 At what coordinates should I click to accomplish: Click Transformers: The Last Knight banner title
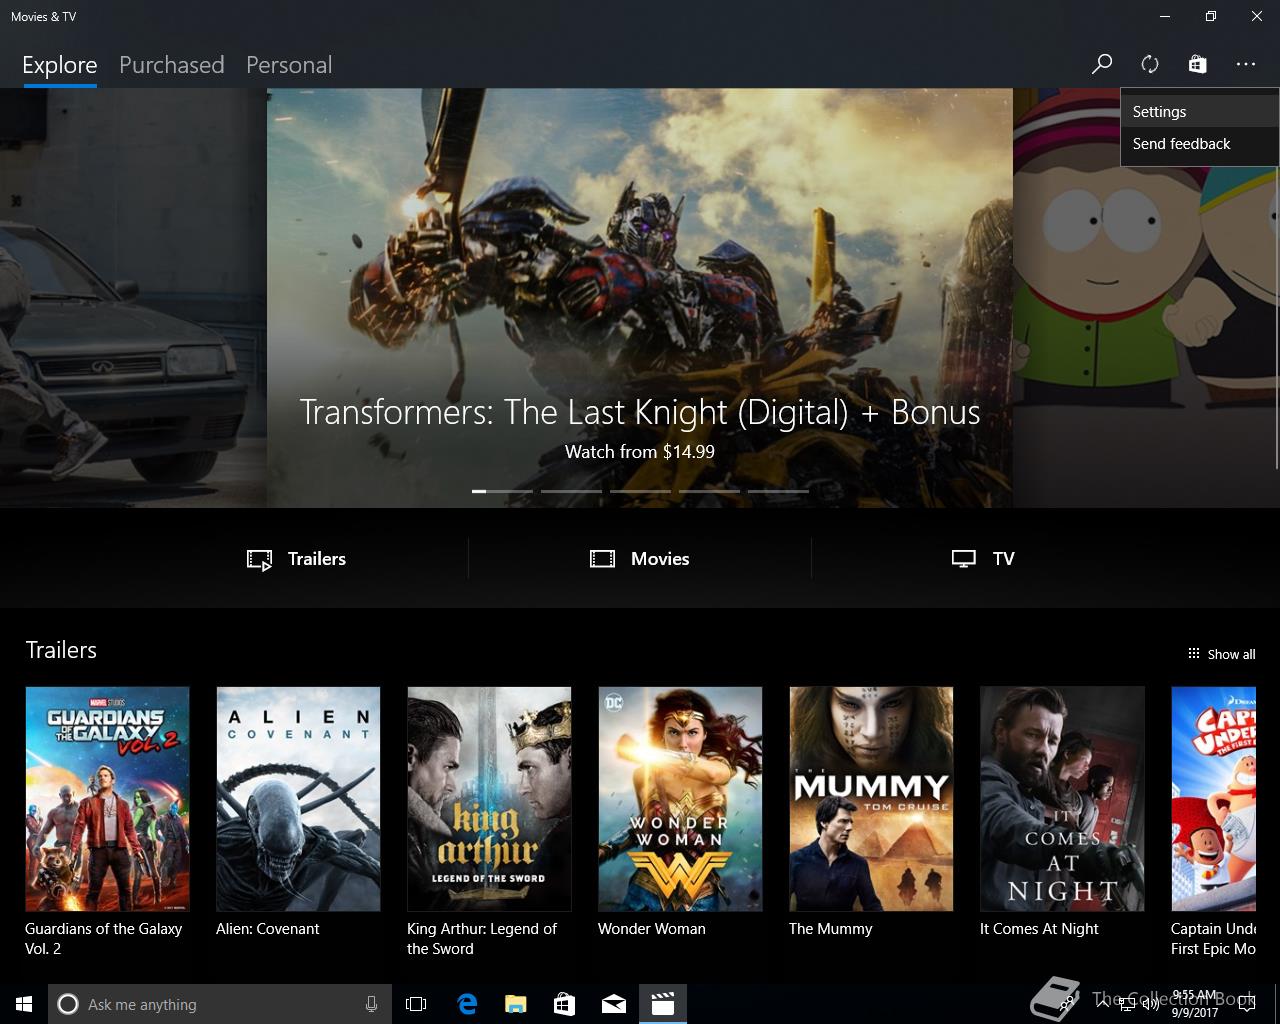[x=640, y=412]
